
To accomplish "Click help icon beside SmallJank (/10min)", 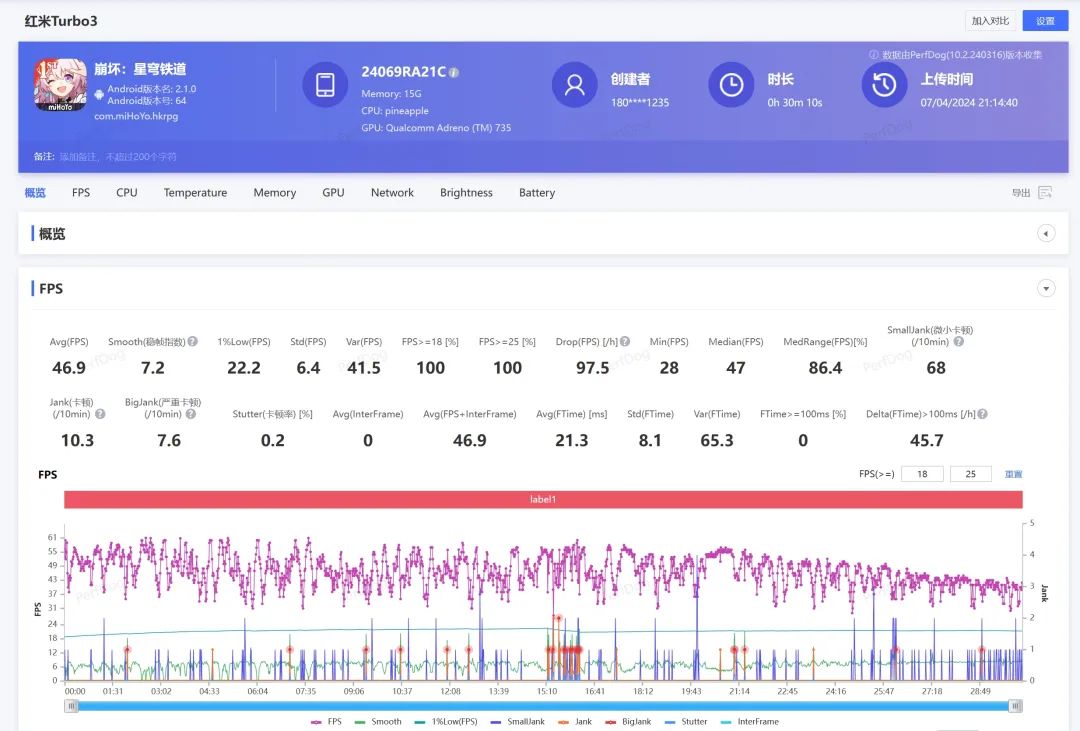I will coord(958,342).
